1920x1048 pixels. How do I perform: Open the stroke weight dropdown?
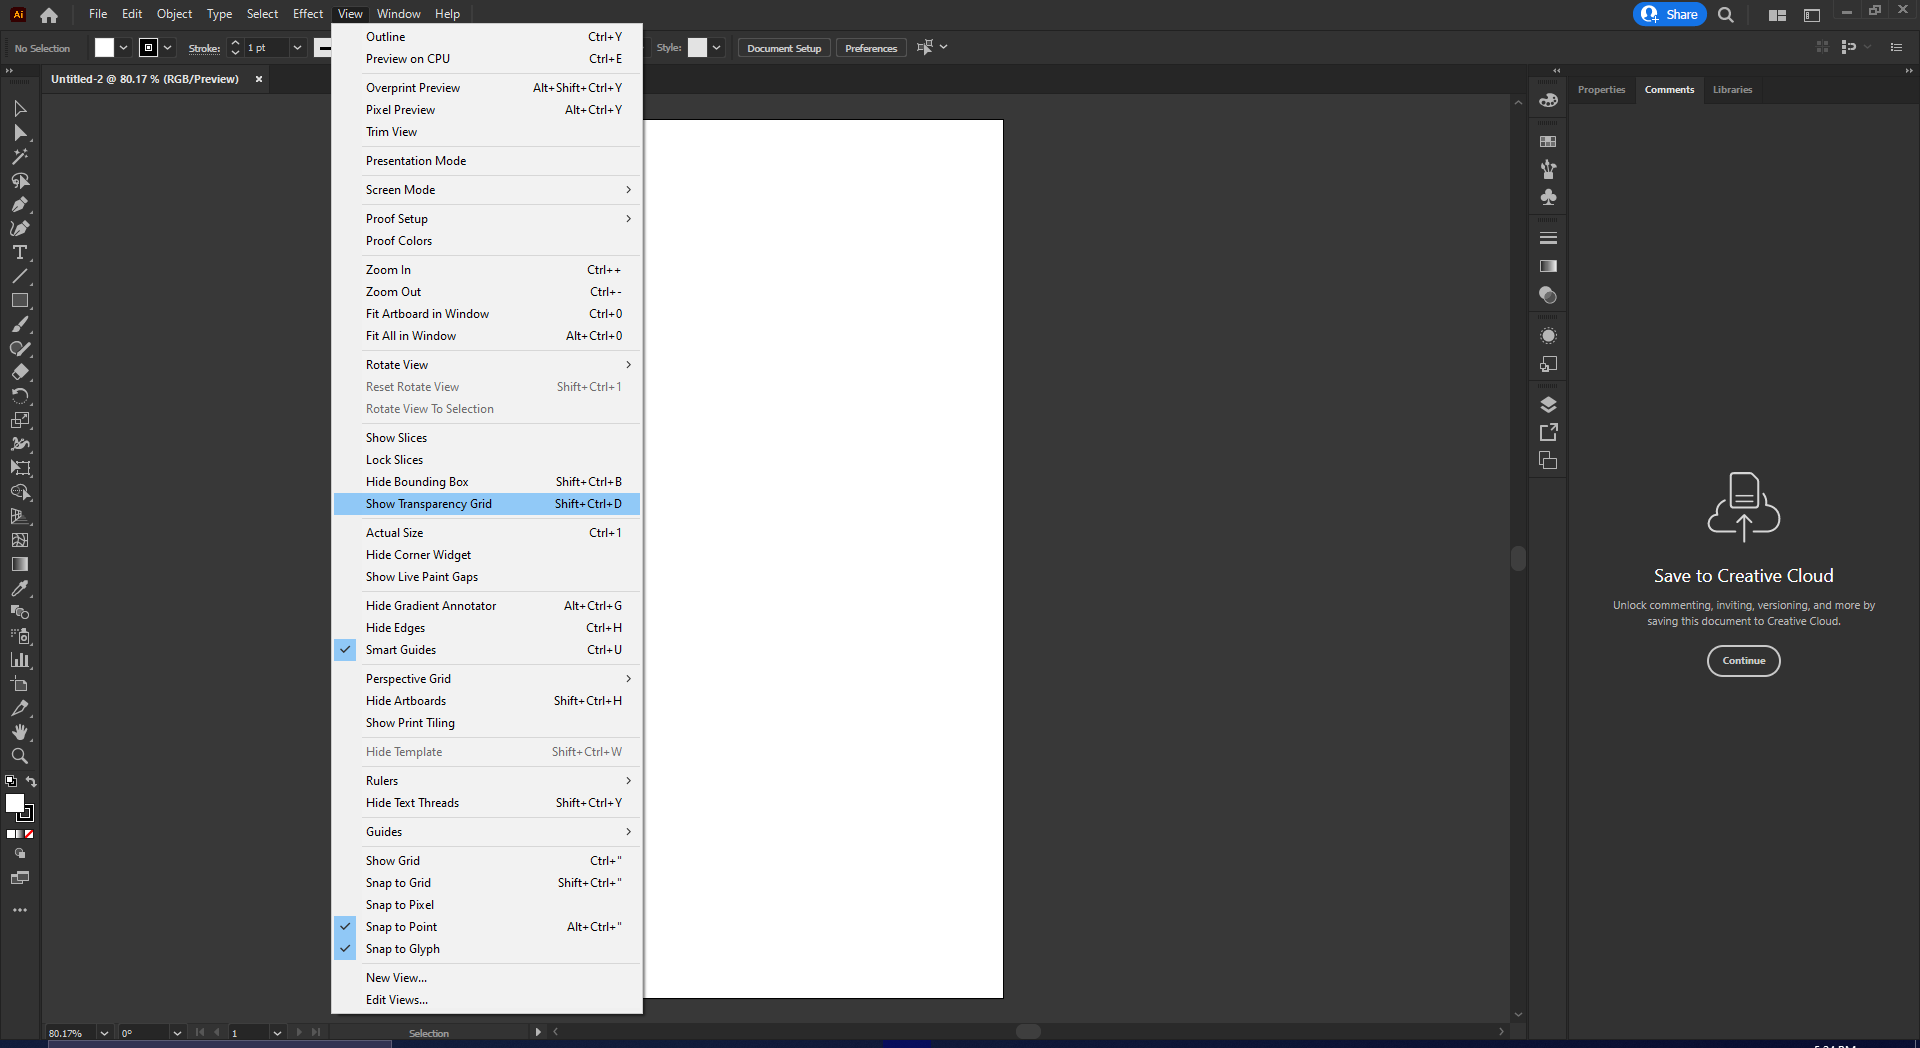pyautogui.click(x=297, y=48)
